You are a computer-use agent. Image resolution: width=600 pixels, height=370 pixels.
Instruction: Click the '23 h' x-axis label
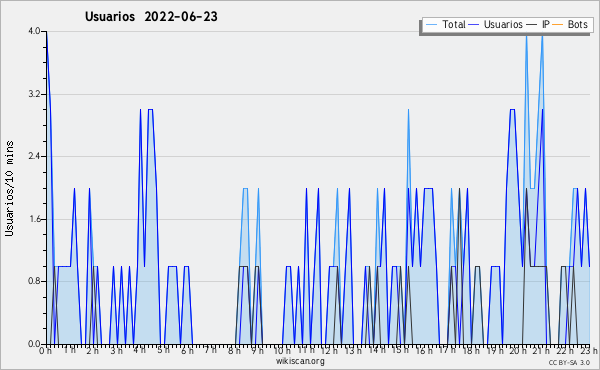pos(589,350)
